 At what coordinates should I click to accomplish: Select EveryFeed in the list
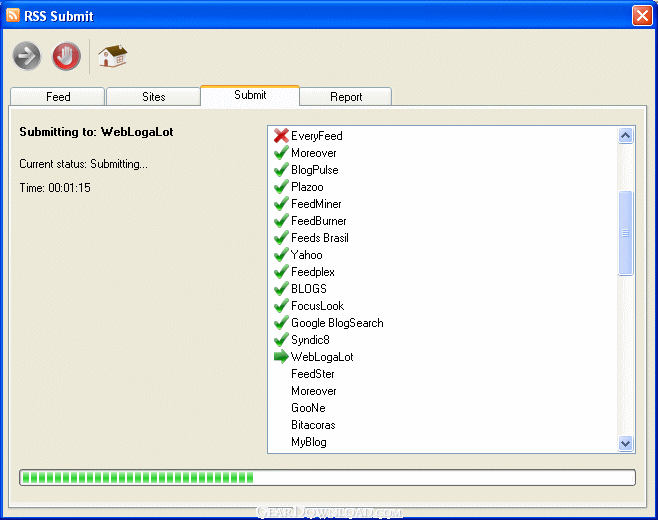pos(316,136)
